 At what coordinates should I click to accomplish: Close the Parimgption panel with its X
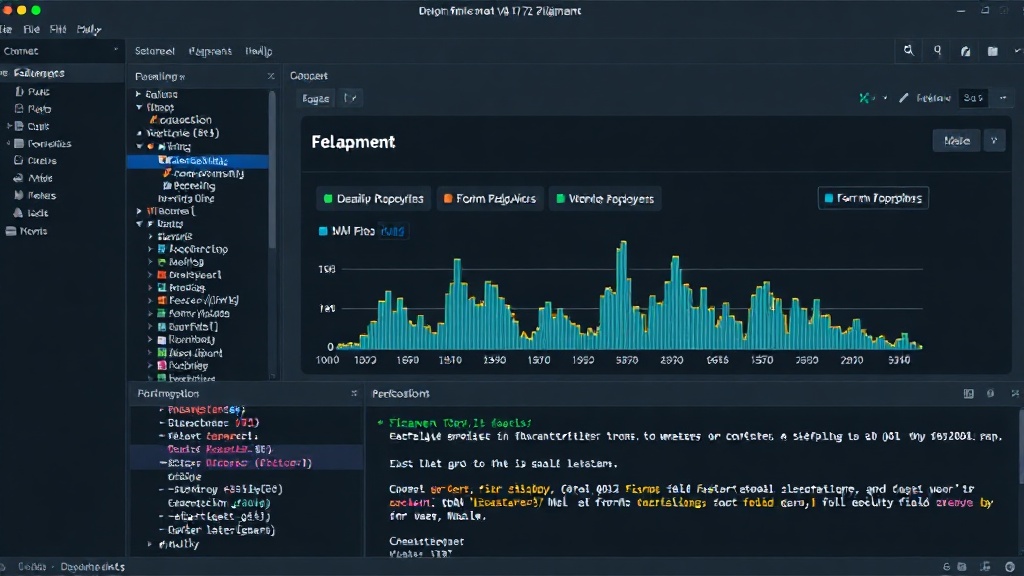tap(354, 393)
